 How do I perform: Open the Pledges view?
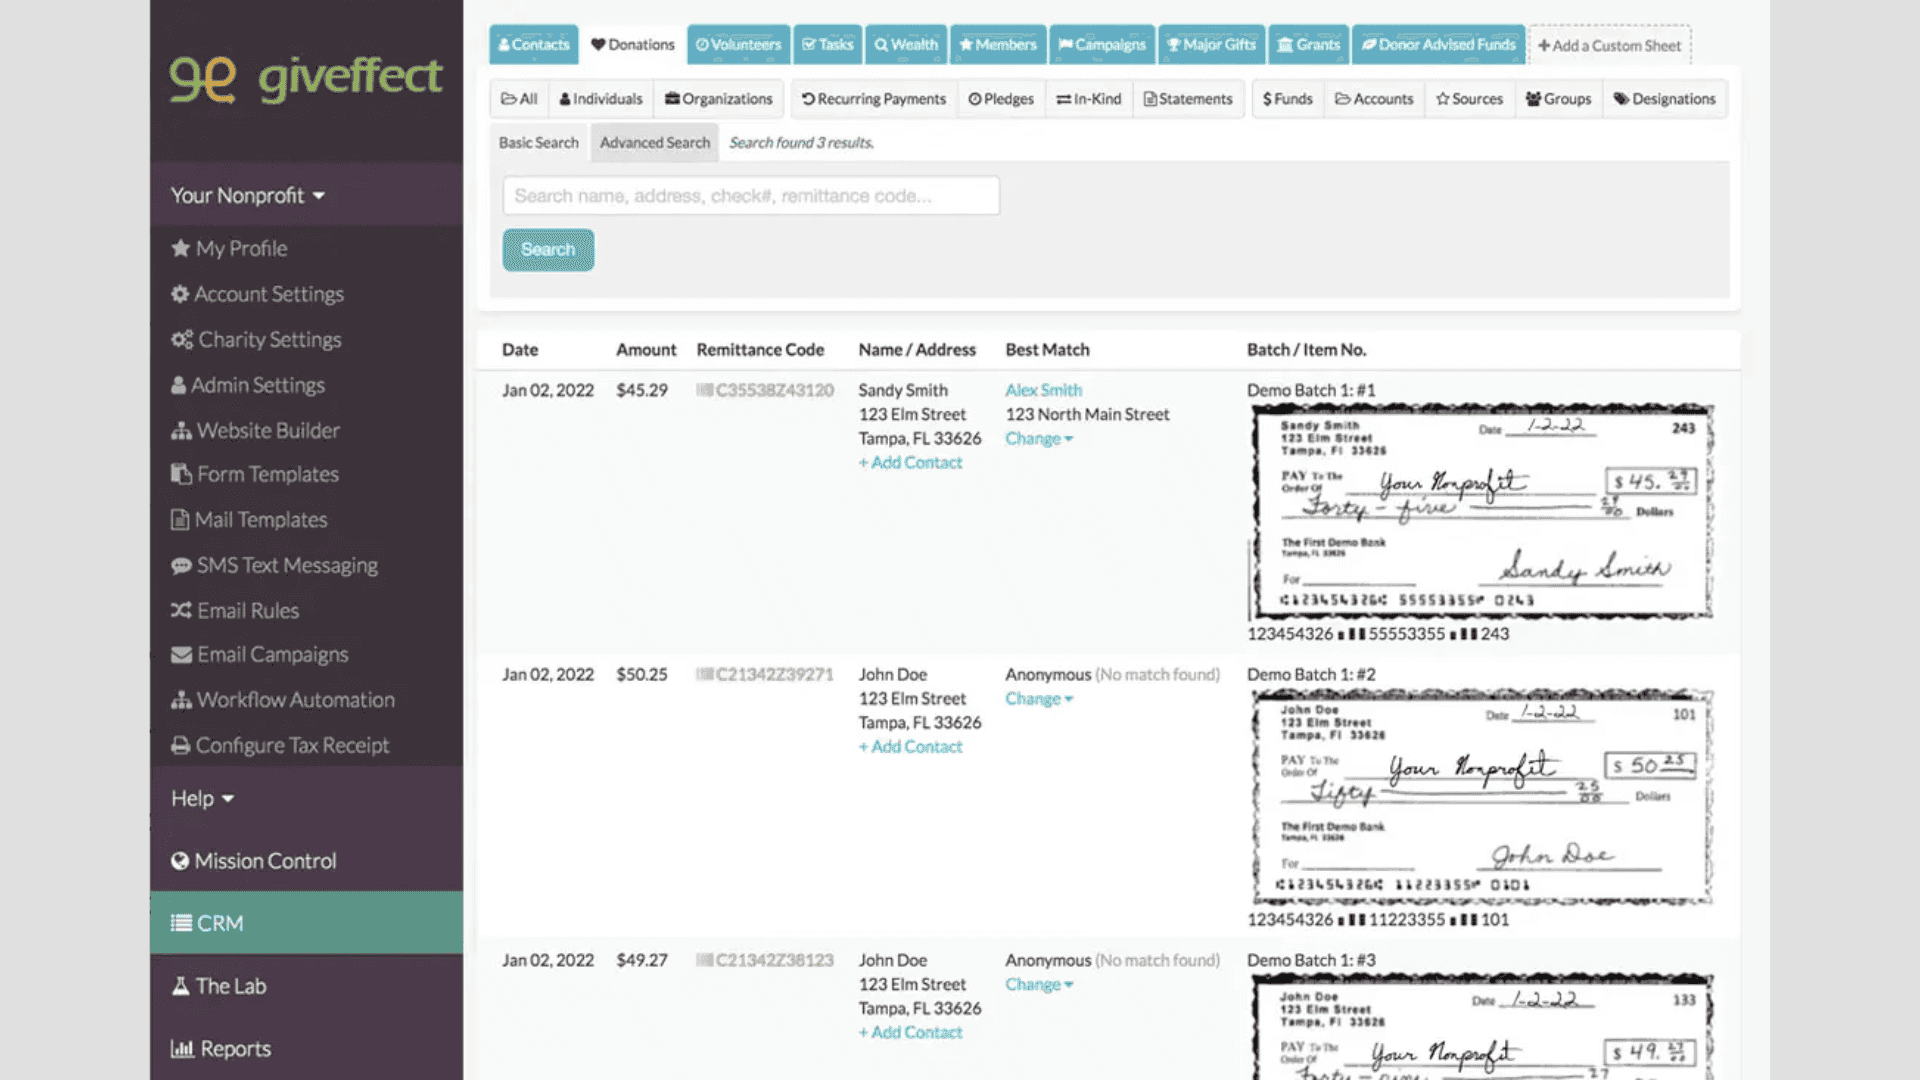(x=1001, y=99)
